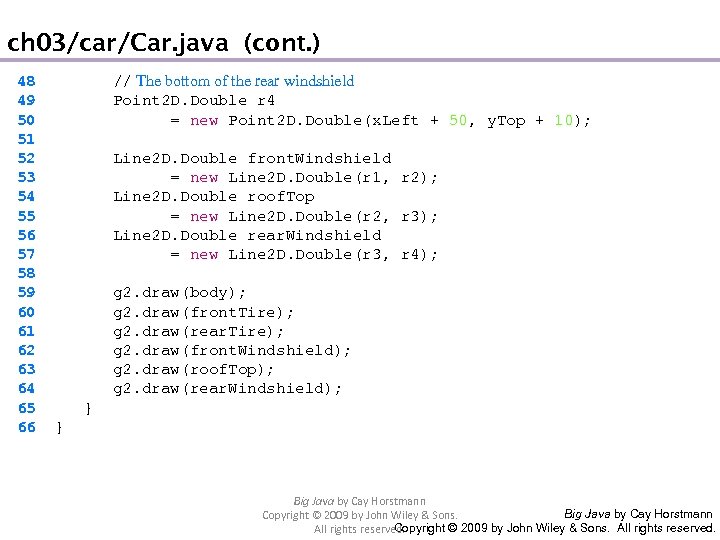Click line number 63
This screenshot has height=540, width=720.
26,369
